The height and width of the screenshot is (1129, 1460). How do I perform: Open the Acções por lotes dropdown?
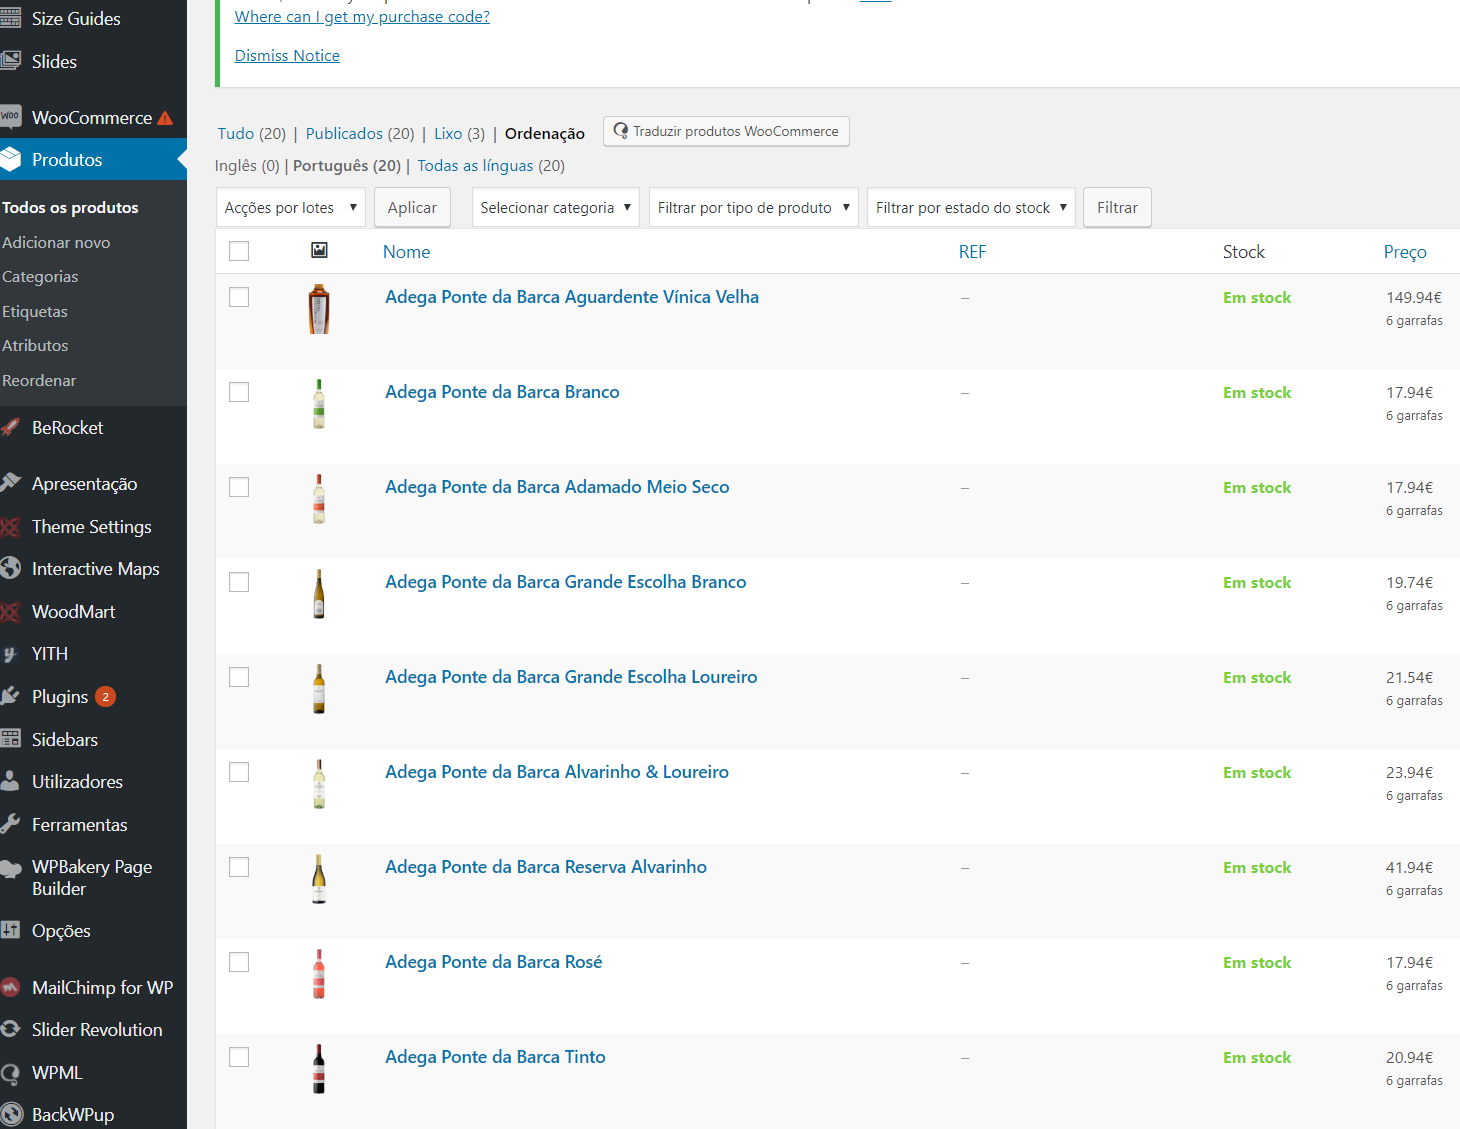(291, 207)
